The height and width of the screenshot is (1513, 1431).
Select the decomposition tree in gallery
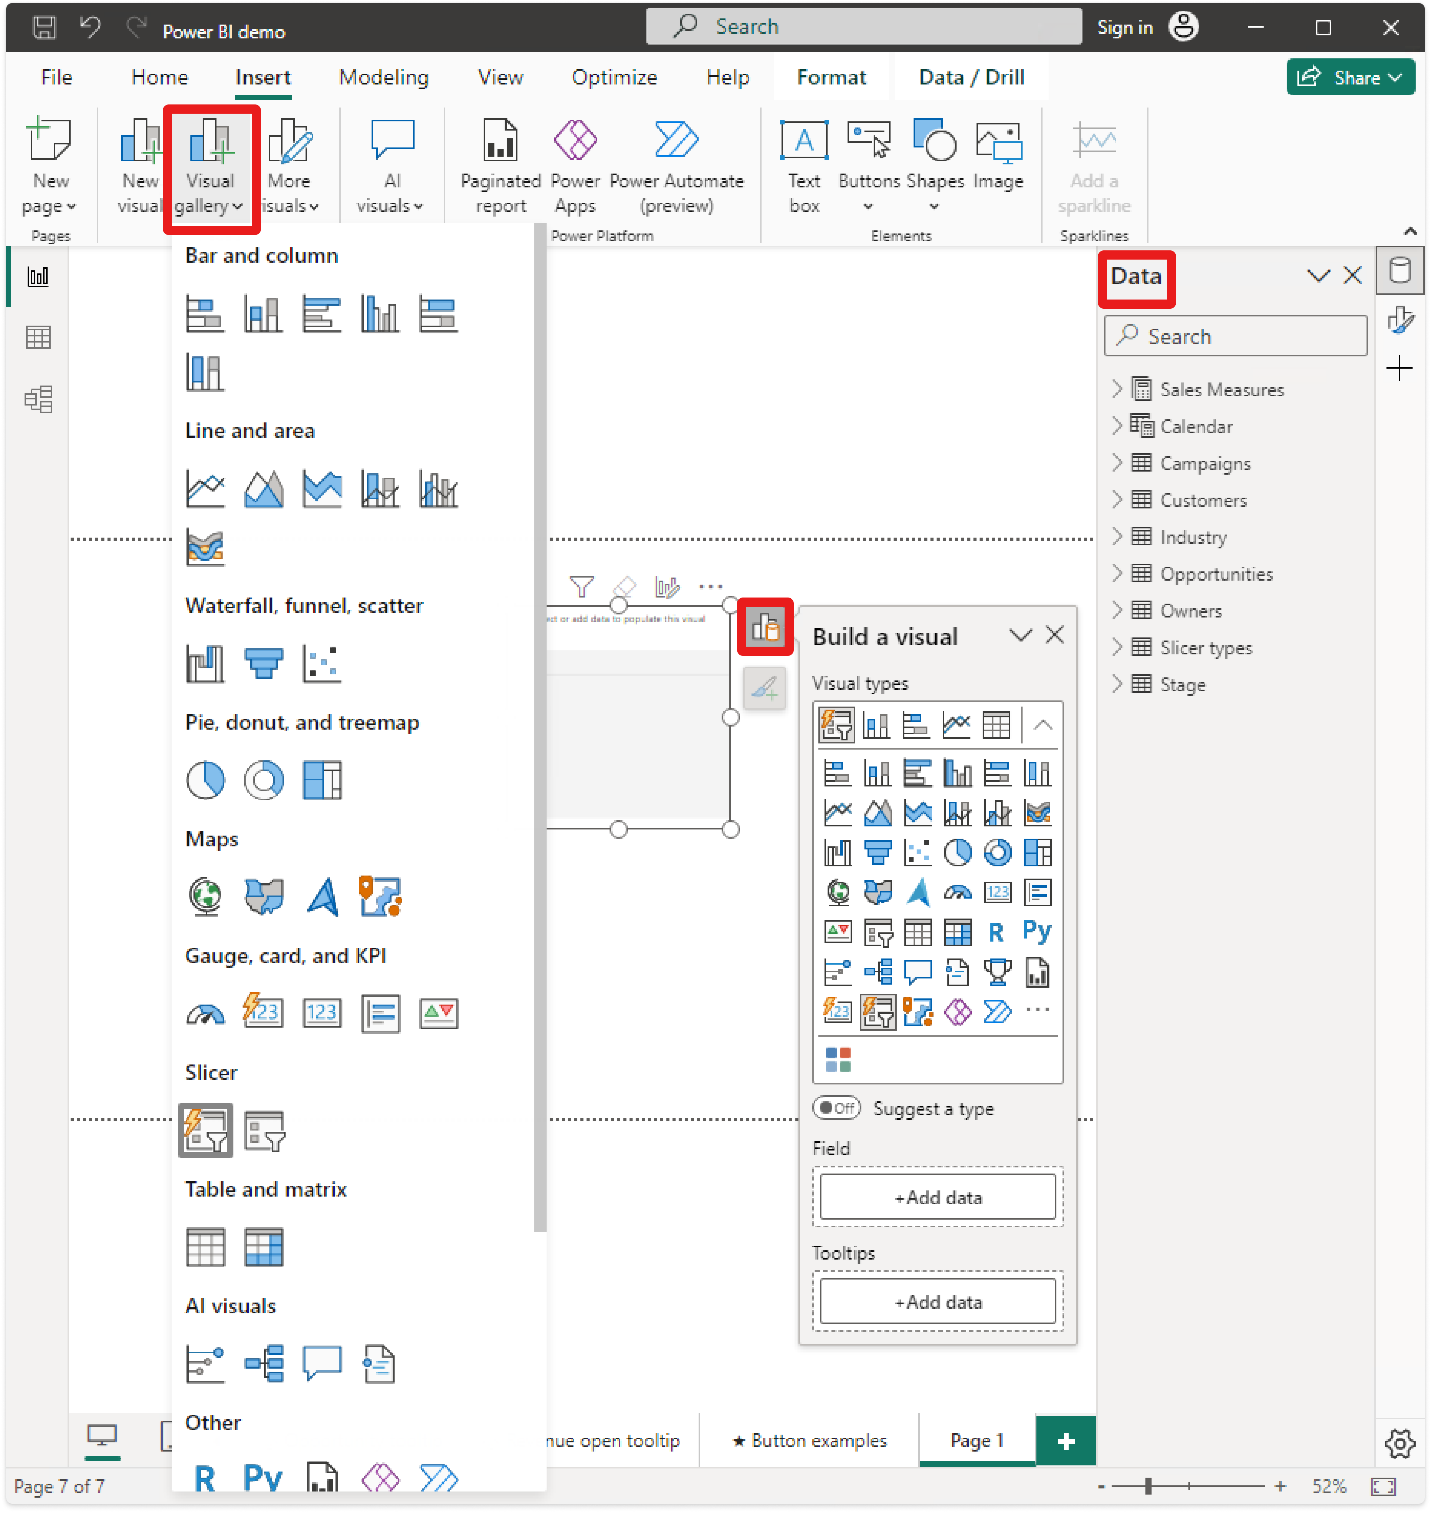(264, 1364)
